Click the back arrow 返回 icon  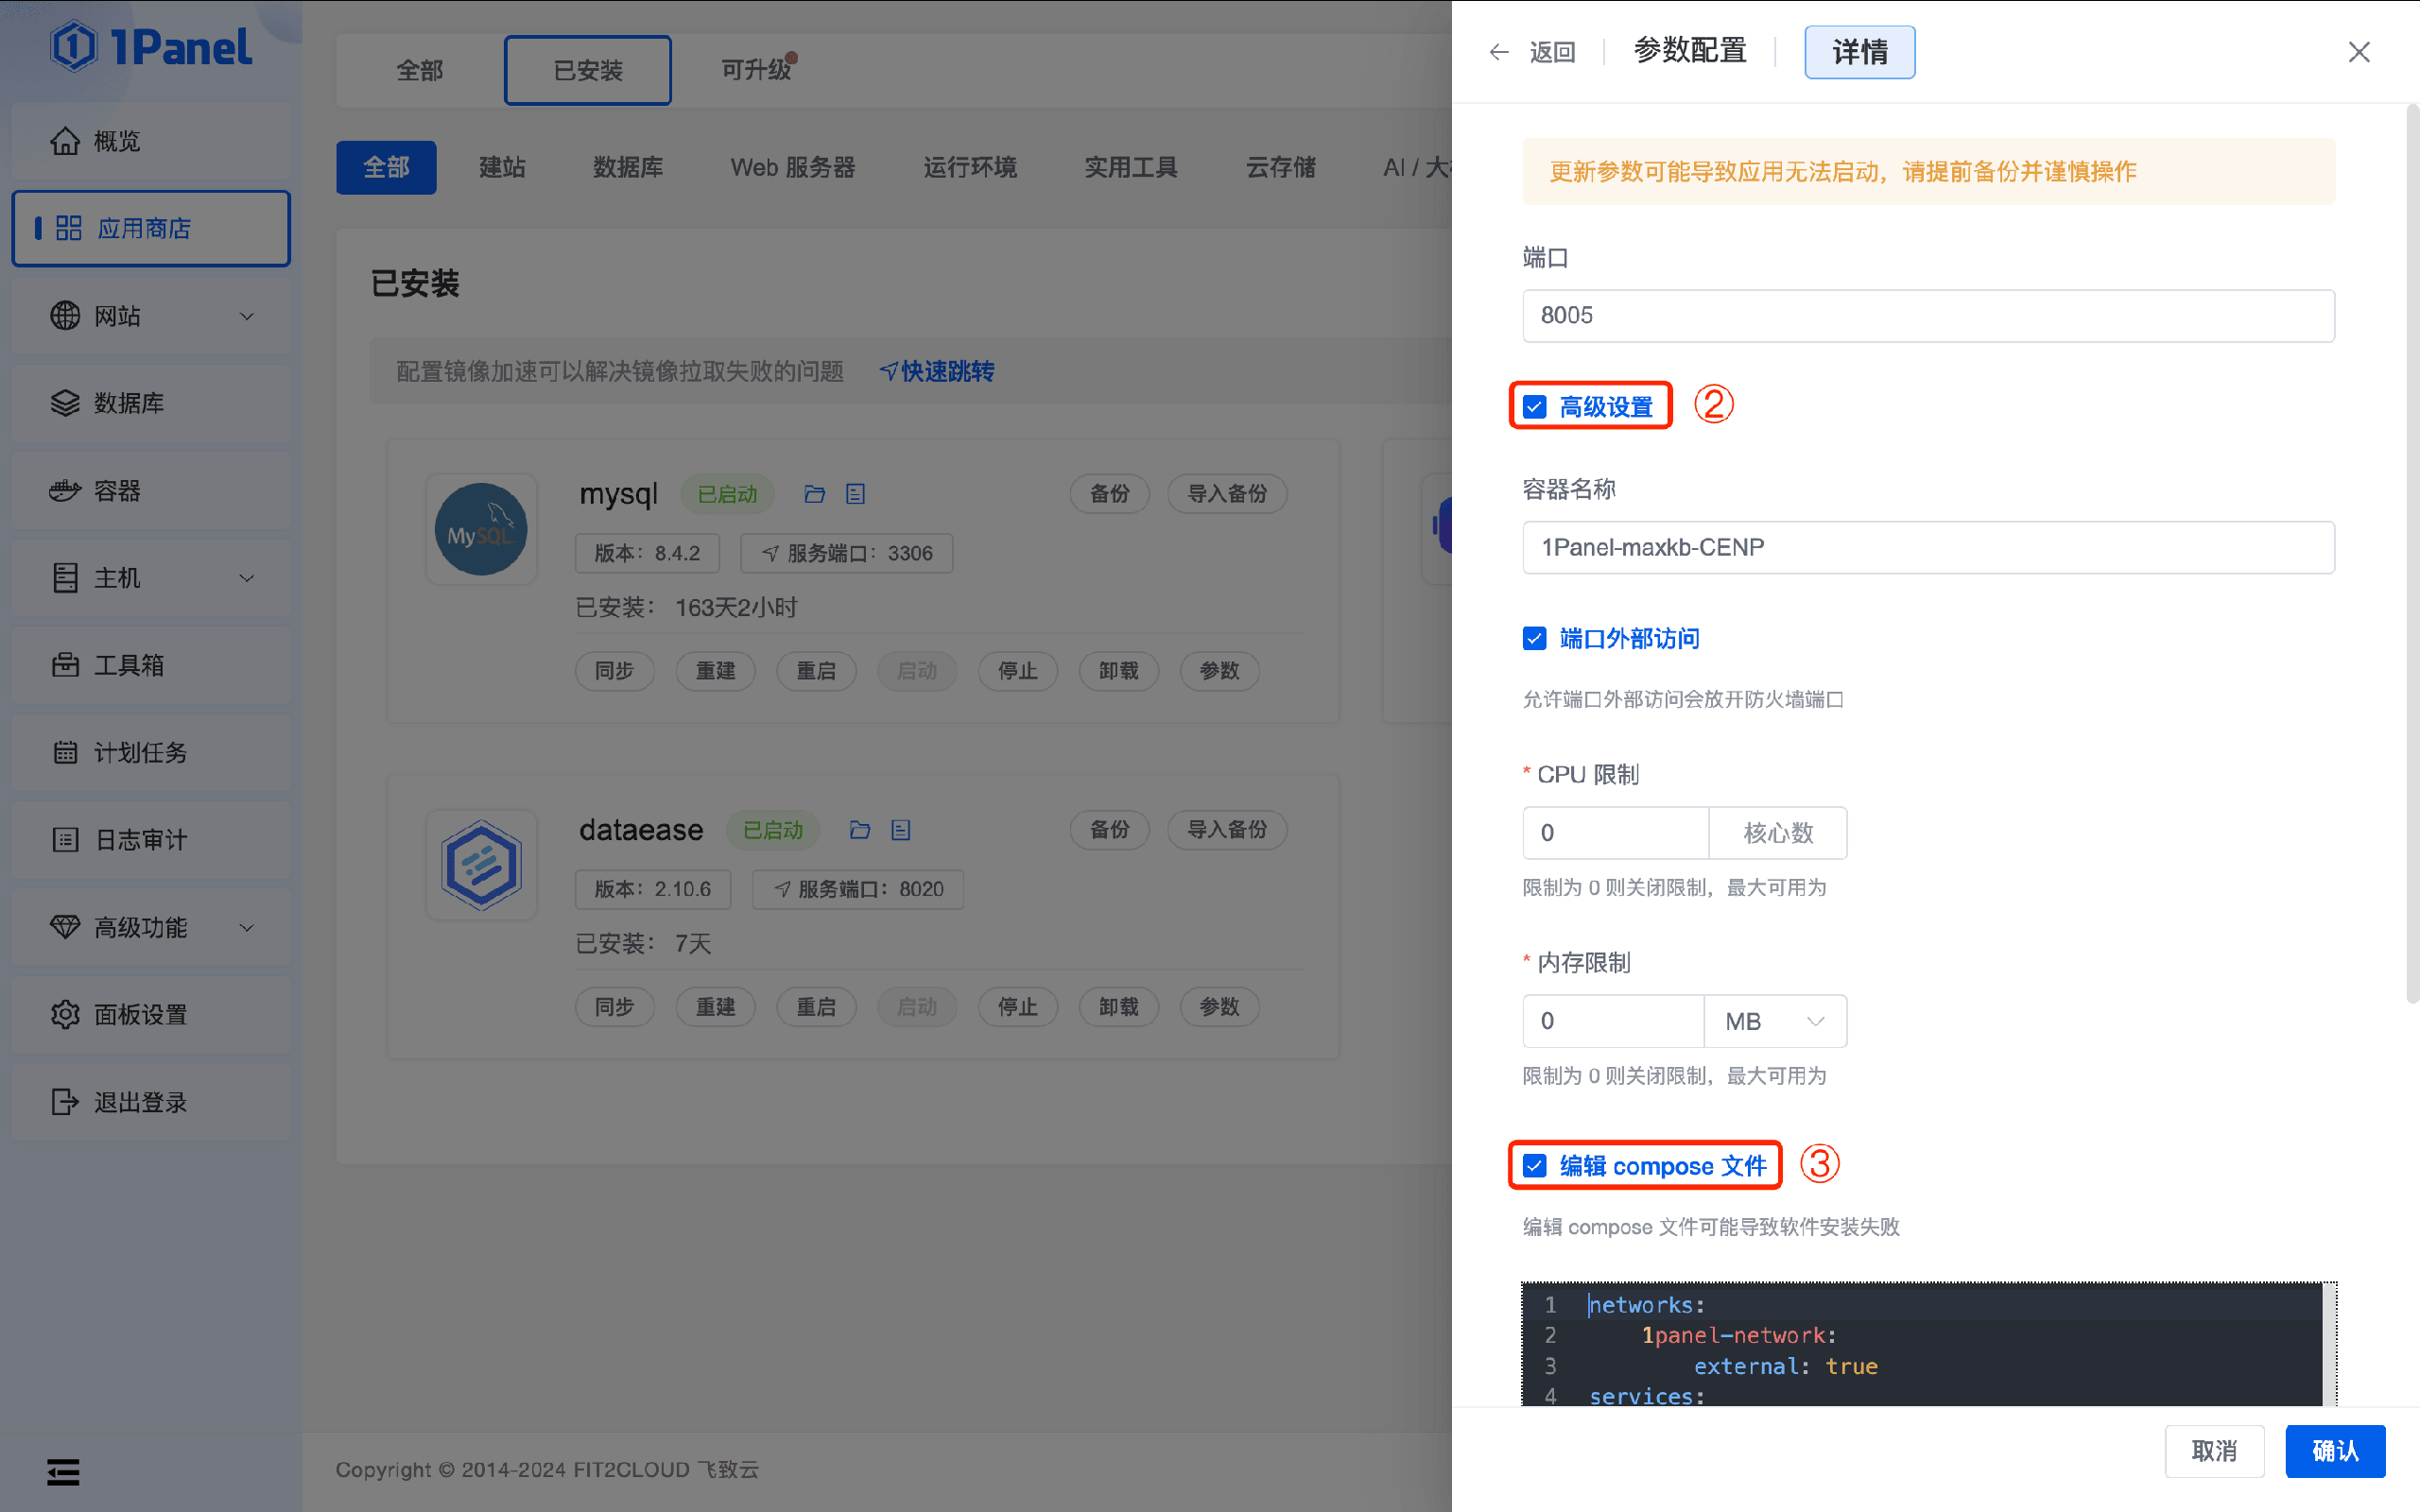[1498, 52]
